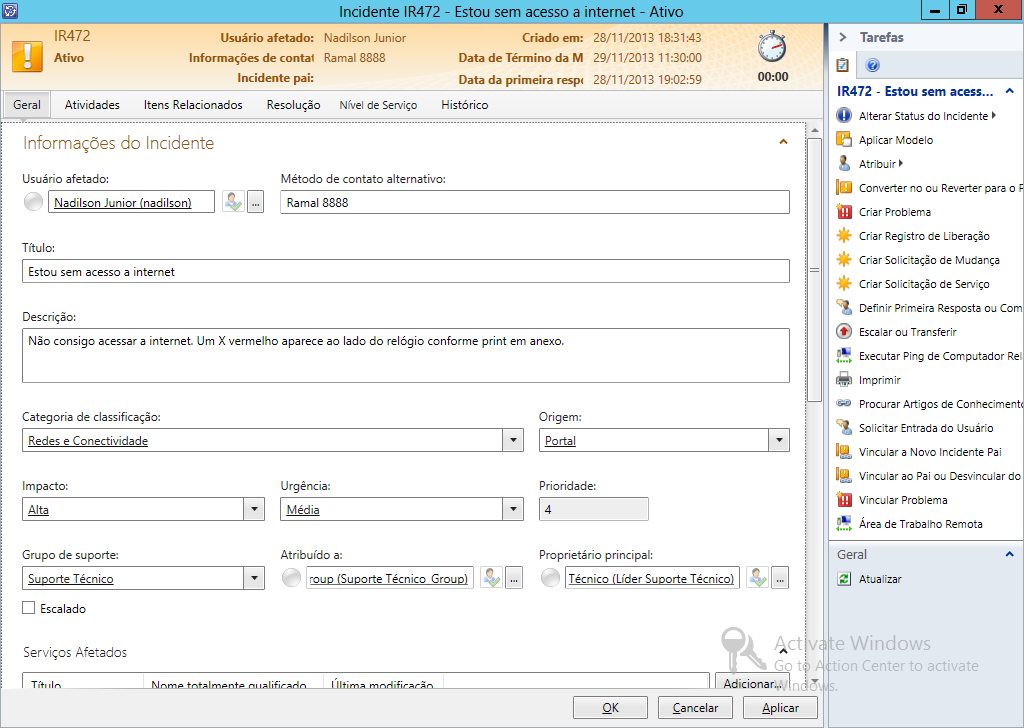The width and height of the screenshot is (1024, 728).
Task: Toggle the Escalado checkbox
Action: pyautogui.click(x=29, y=608)
